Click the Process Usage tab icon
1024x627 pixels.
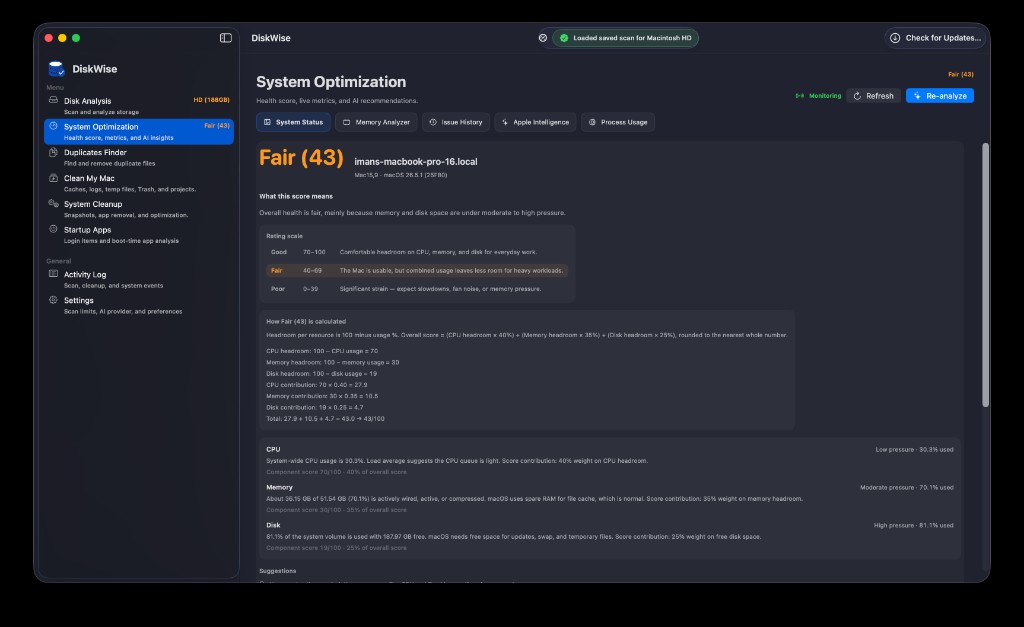coord(592,122)
